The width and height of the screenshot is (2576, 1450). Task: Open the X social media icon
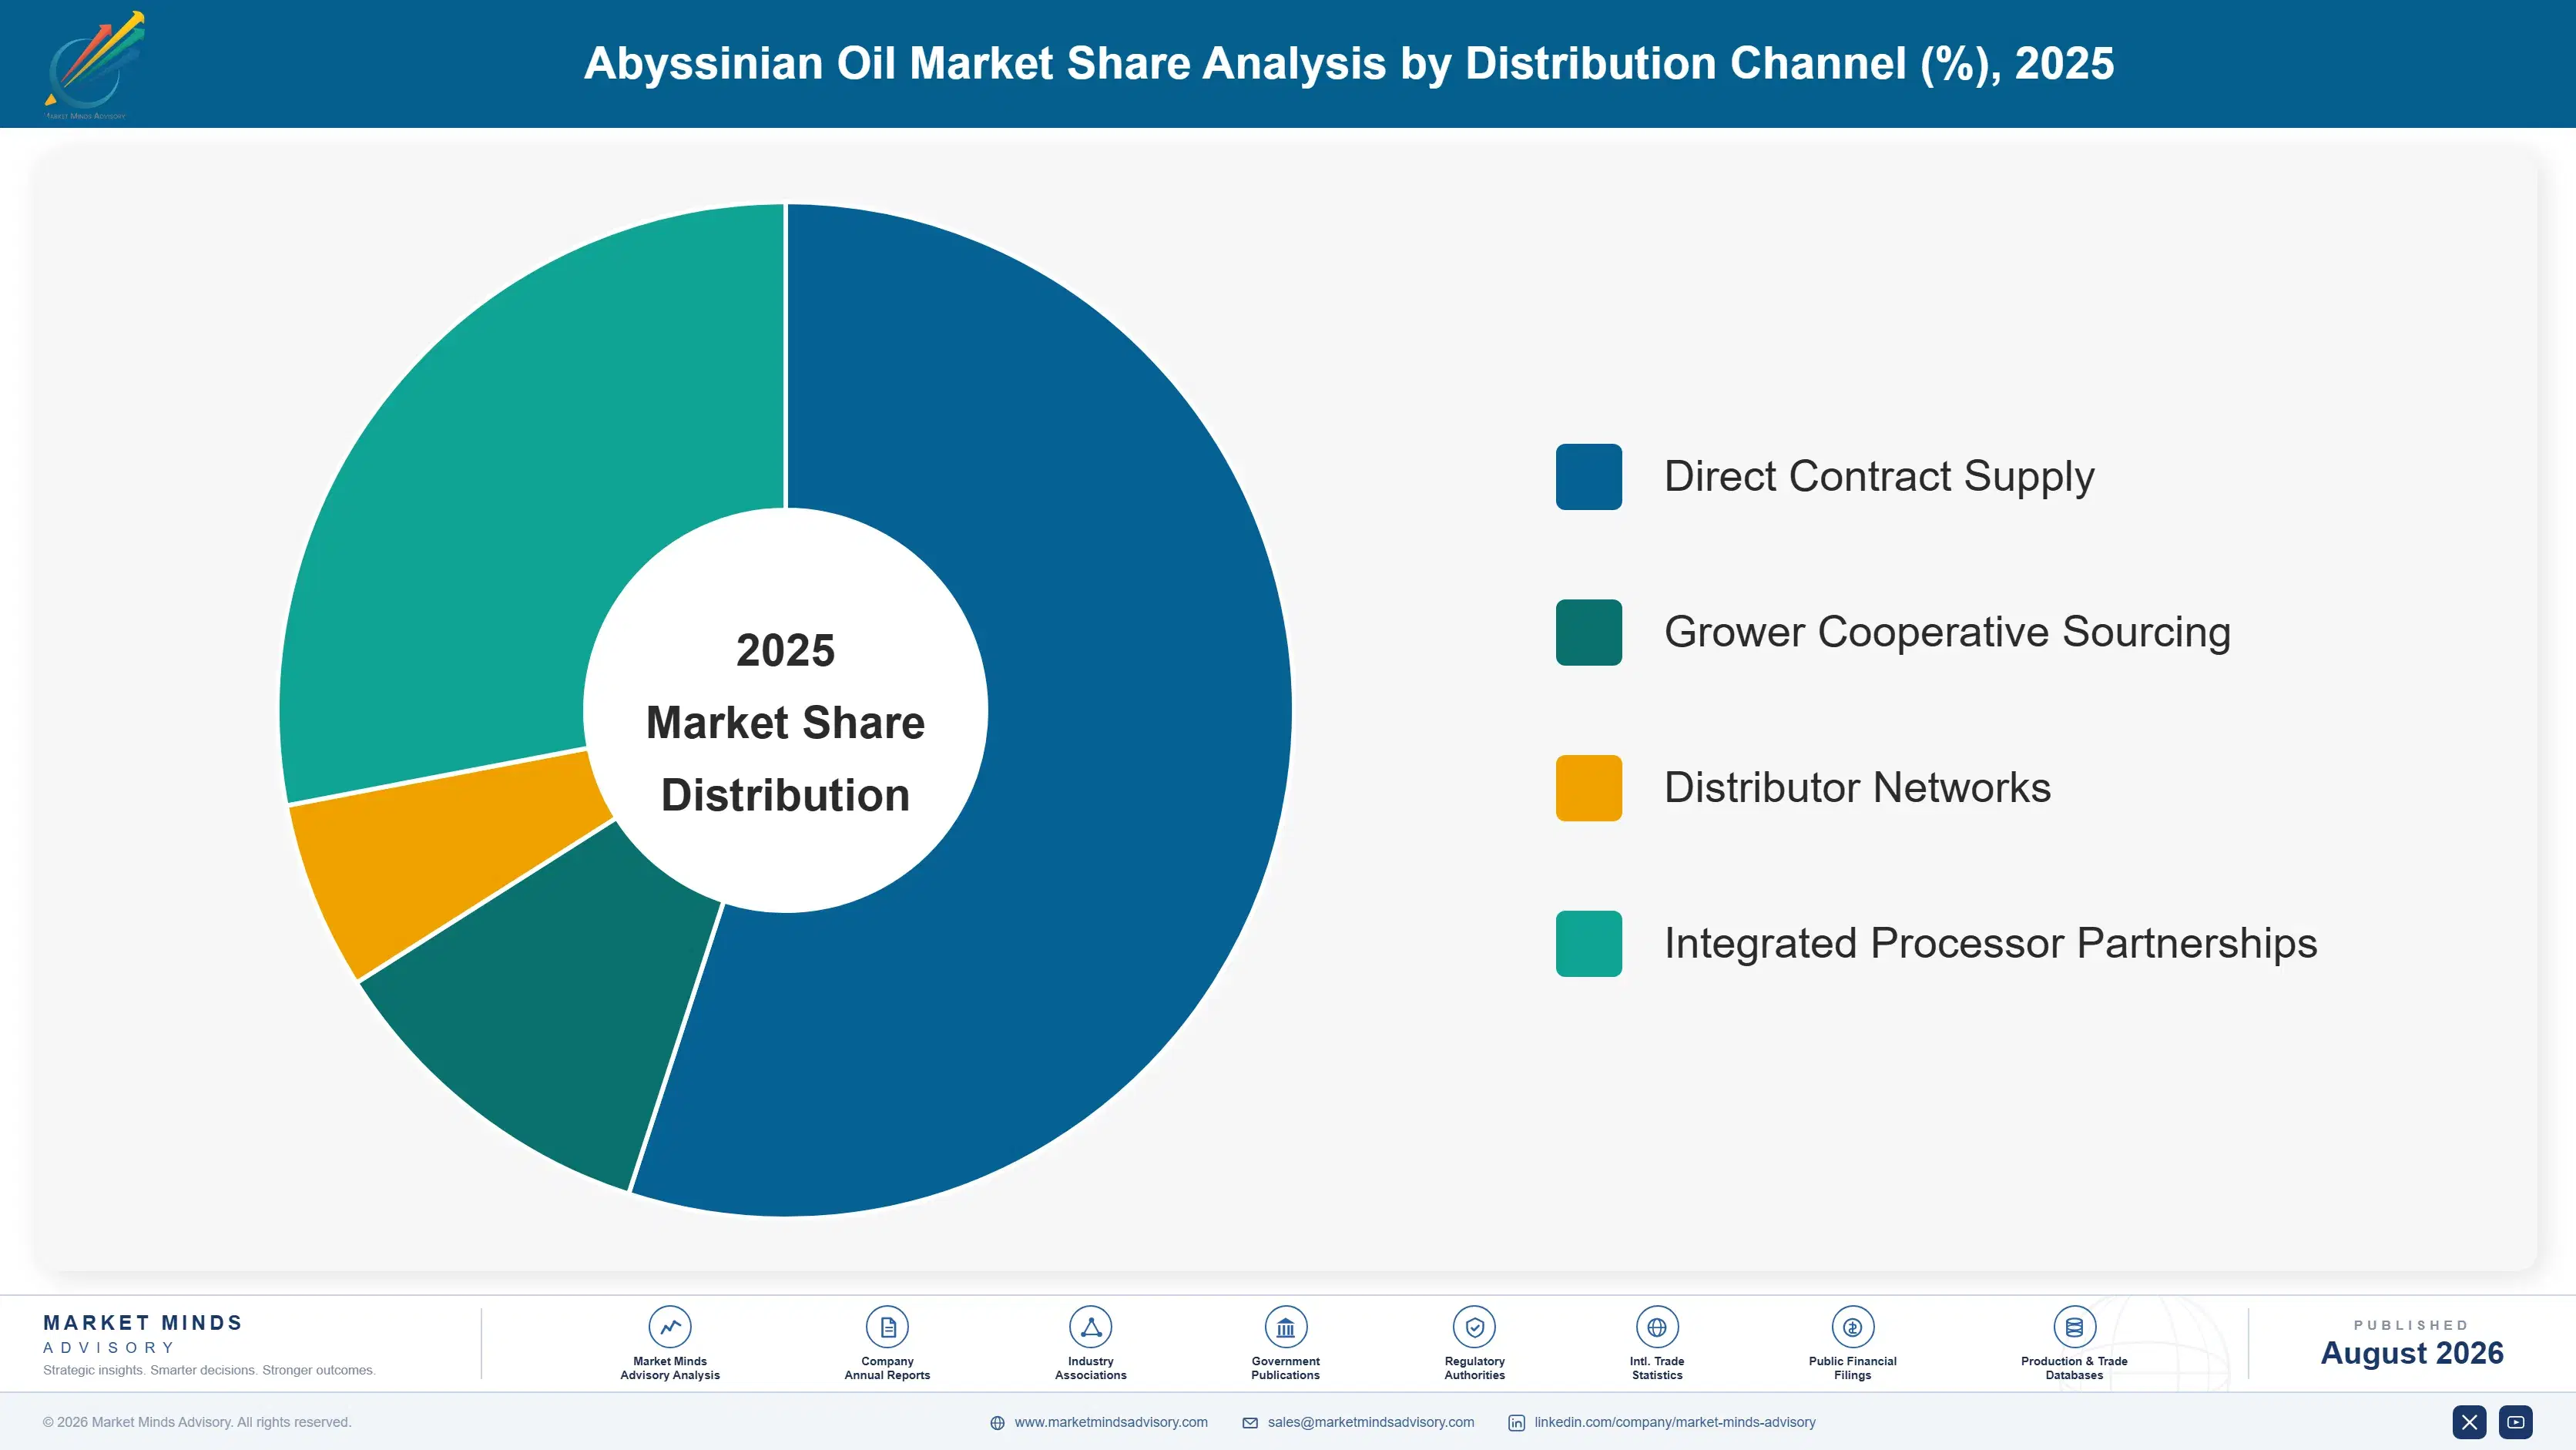[x=2469, y=1422]
